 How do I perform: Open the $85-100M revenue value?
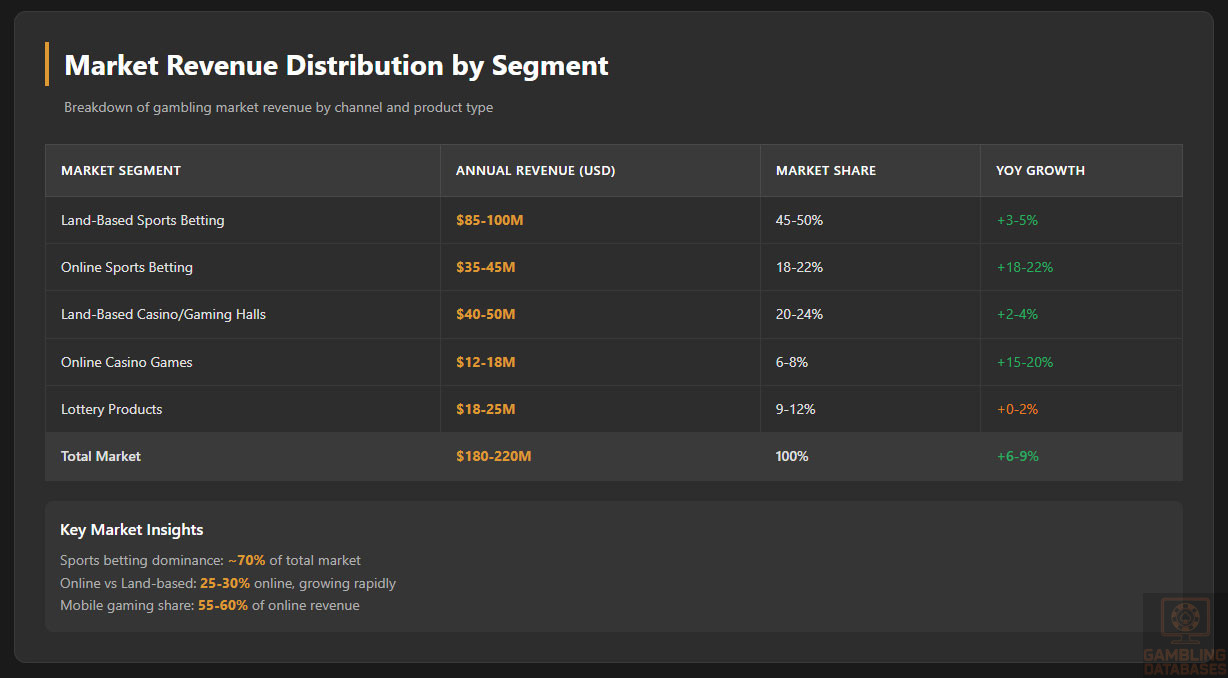pyautogui.click(x=489, y=220)
